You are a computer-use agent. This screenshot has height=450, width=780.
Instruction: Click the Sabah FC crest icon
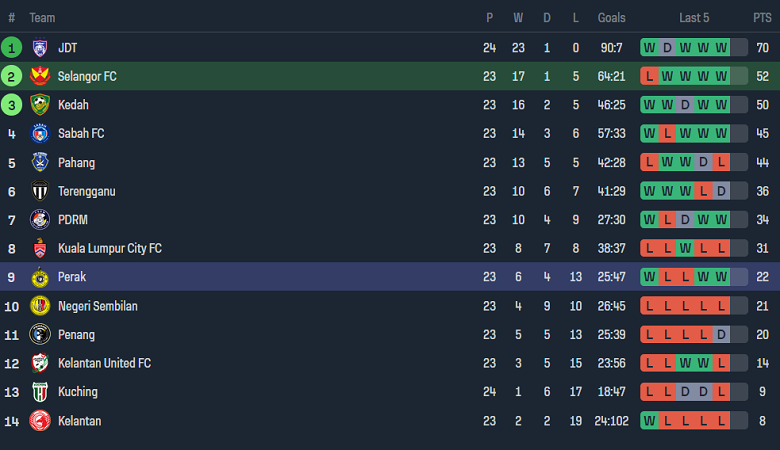40,133
